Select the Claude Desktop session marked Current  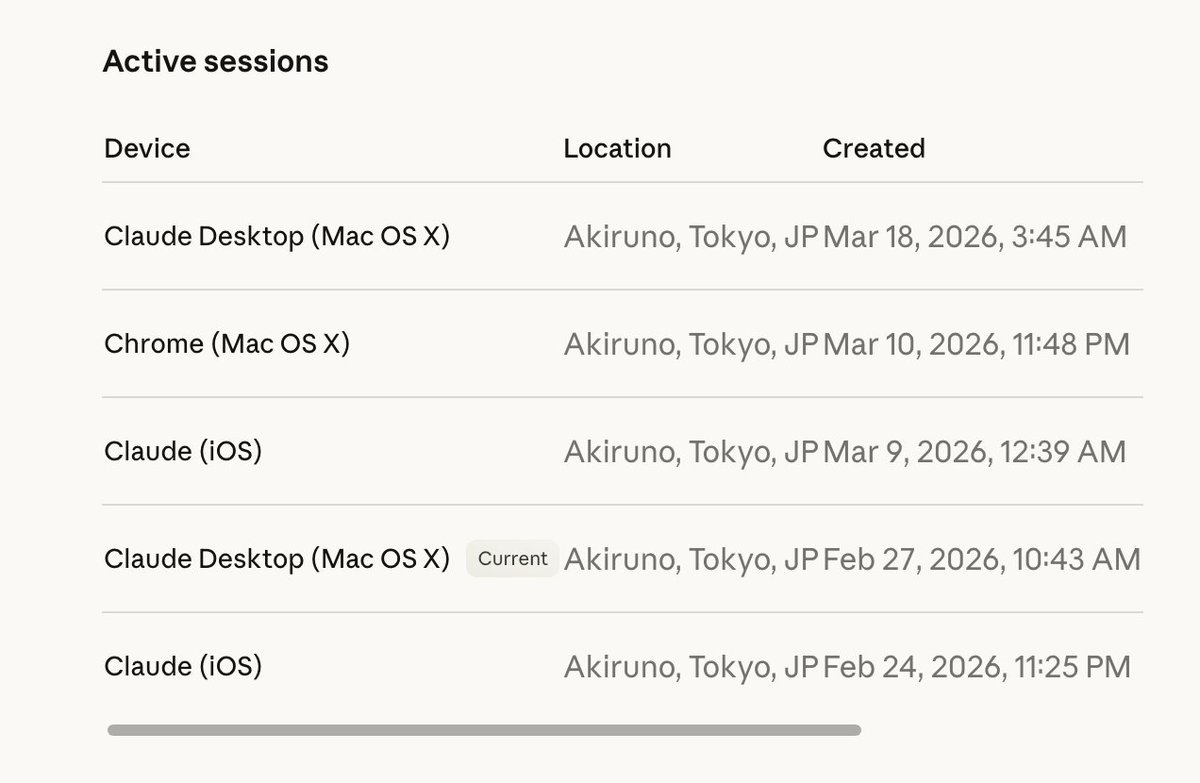[x=622, y=559]
